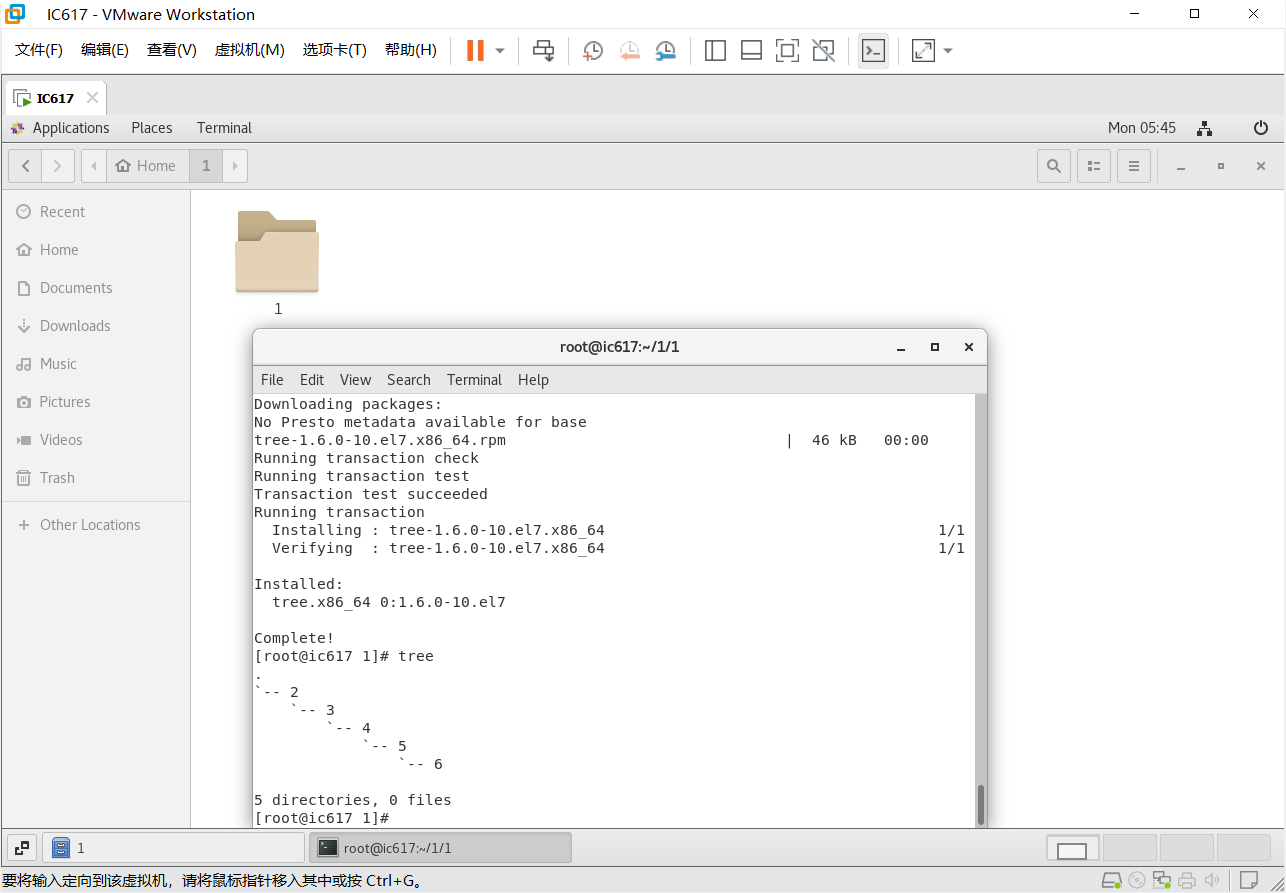Open Recent in the sidebar
The image size is (1286, 893).
(x=95, y=212)
